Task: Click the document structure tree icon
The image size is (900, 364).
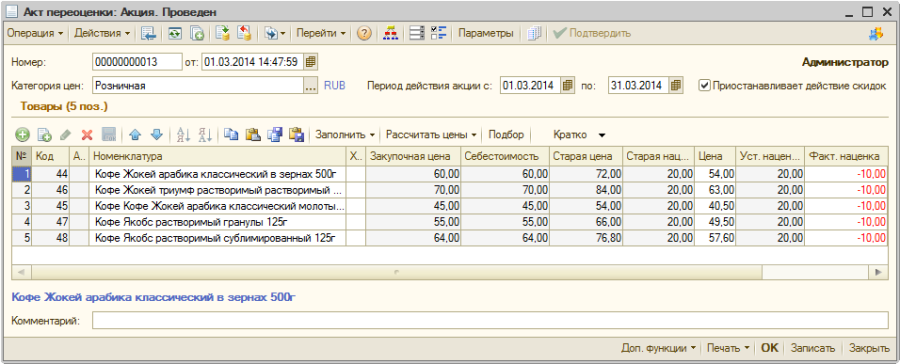Action: click(390, 34)
